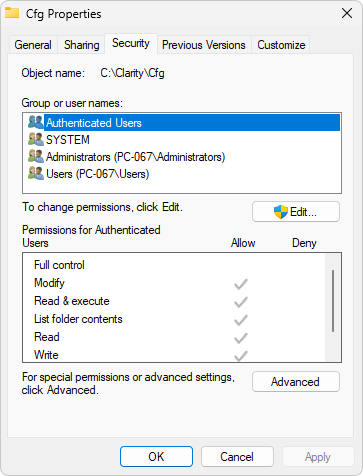Open Advanced security settings
Screen dimensions: 363x476
tap(296, 382)
